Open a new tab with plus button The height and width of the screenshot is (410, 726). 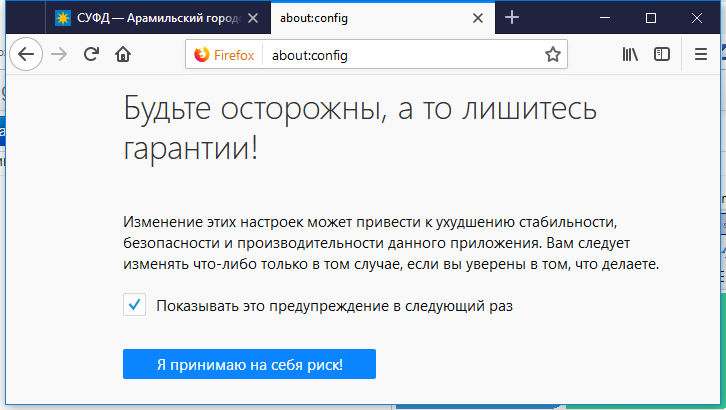point(512,17)
